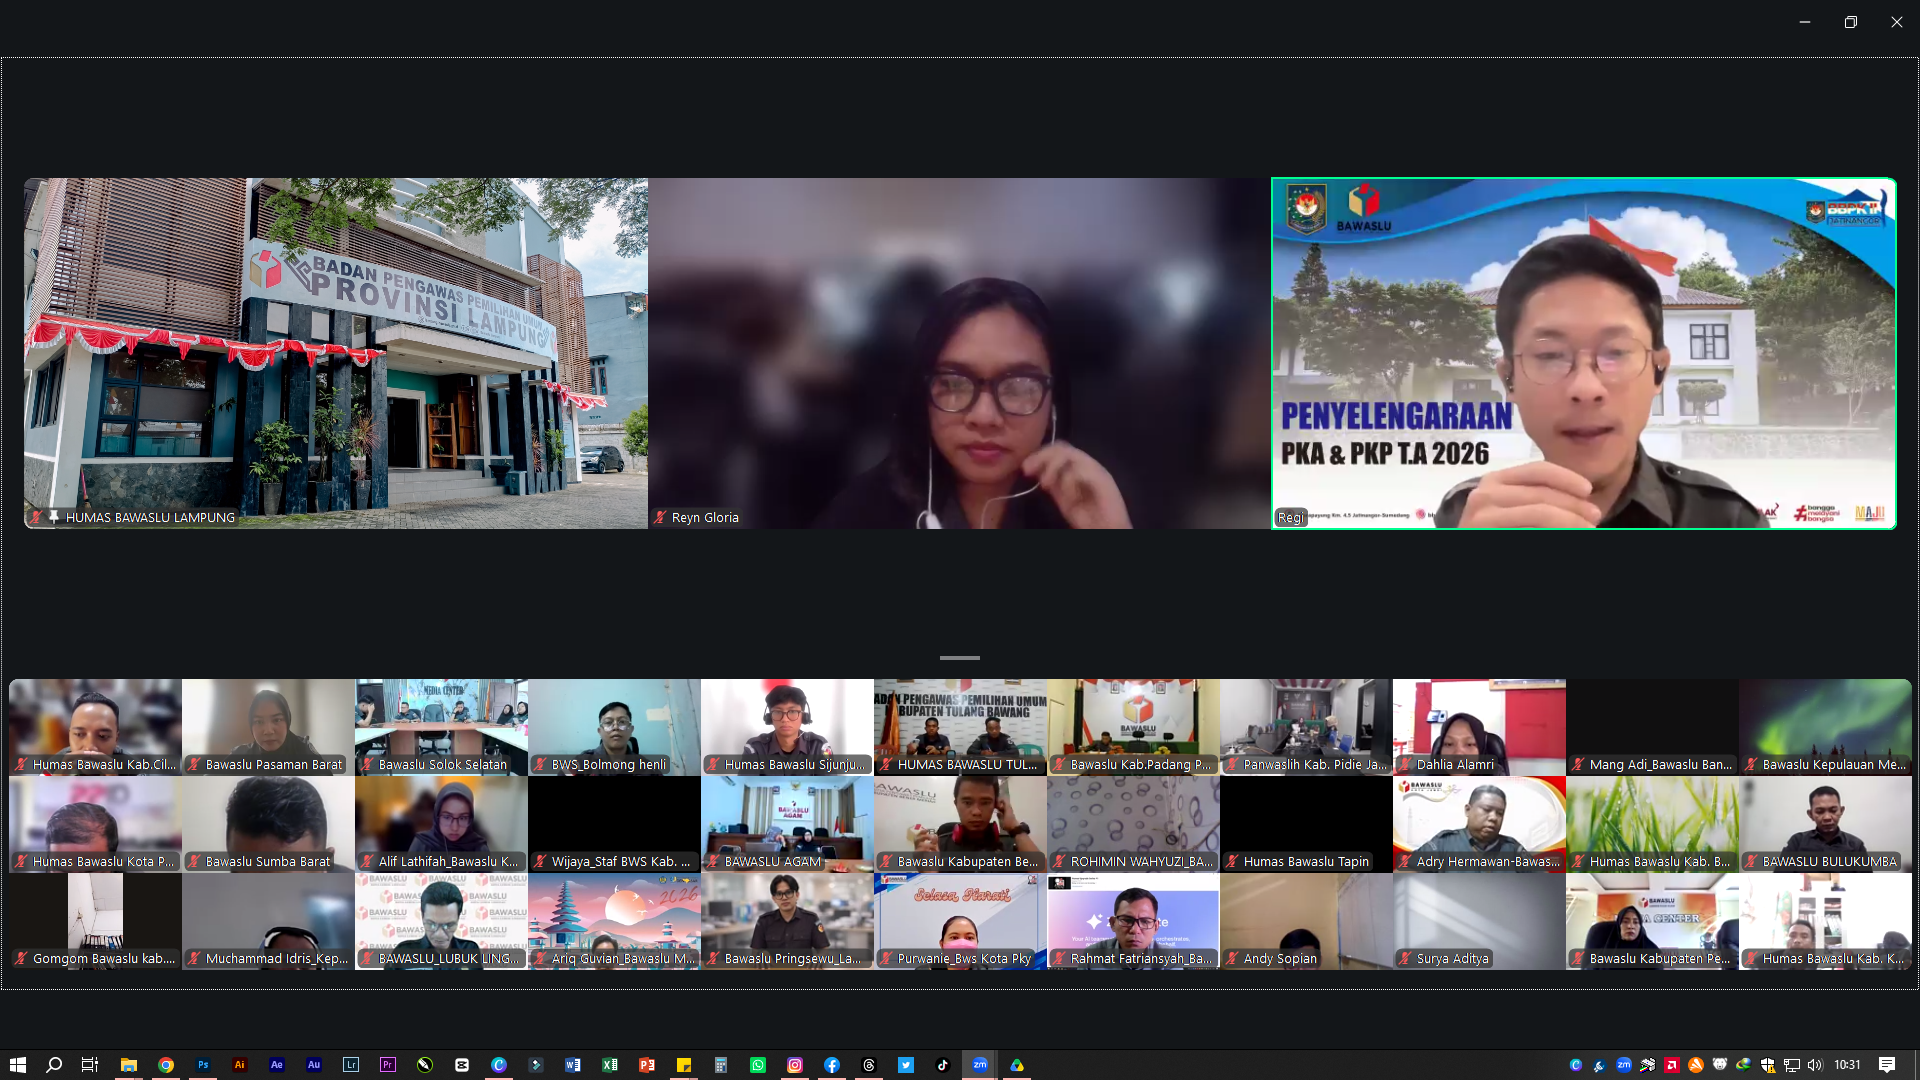Screen dimensions: 1920x1080
Task: Select Bawaslu Sumba Barat tile
Action: pyautogui.click(x=268, y=824)
